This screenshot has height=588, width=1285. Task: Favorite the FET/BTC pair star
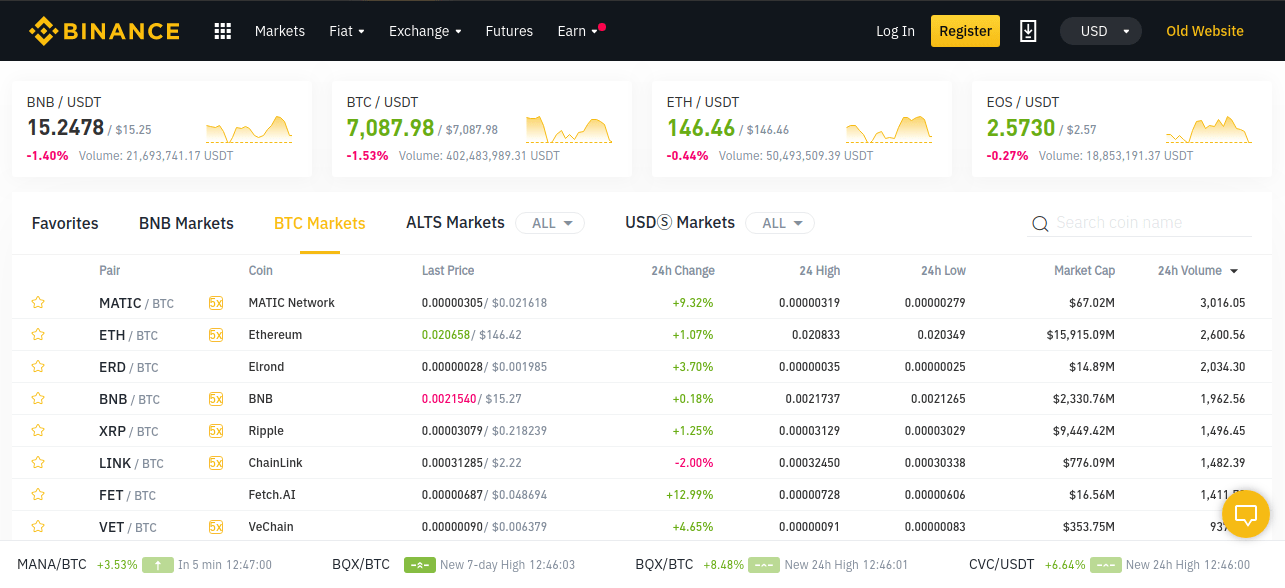click(38, 494)
